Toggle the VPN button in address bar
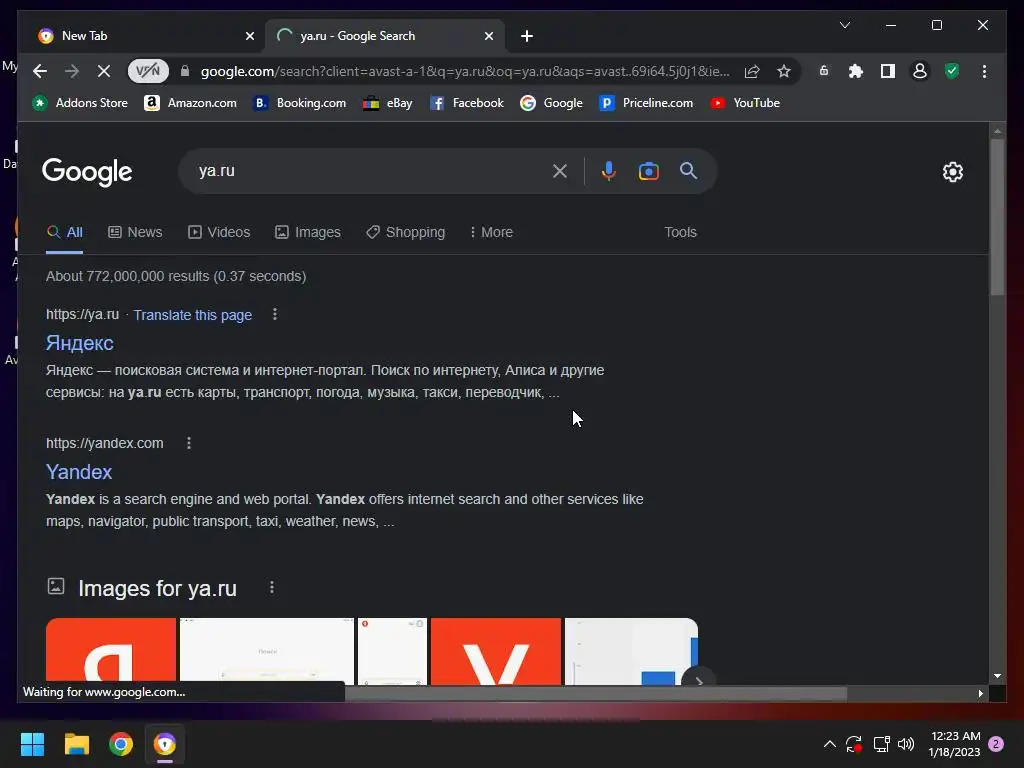1024x768 pixels. (148, 71)
